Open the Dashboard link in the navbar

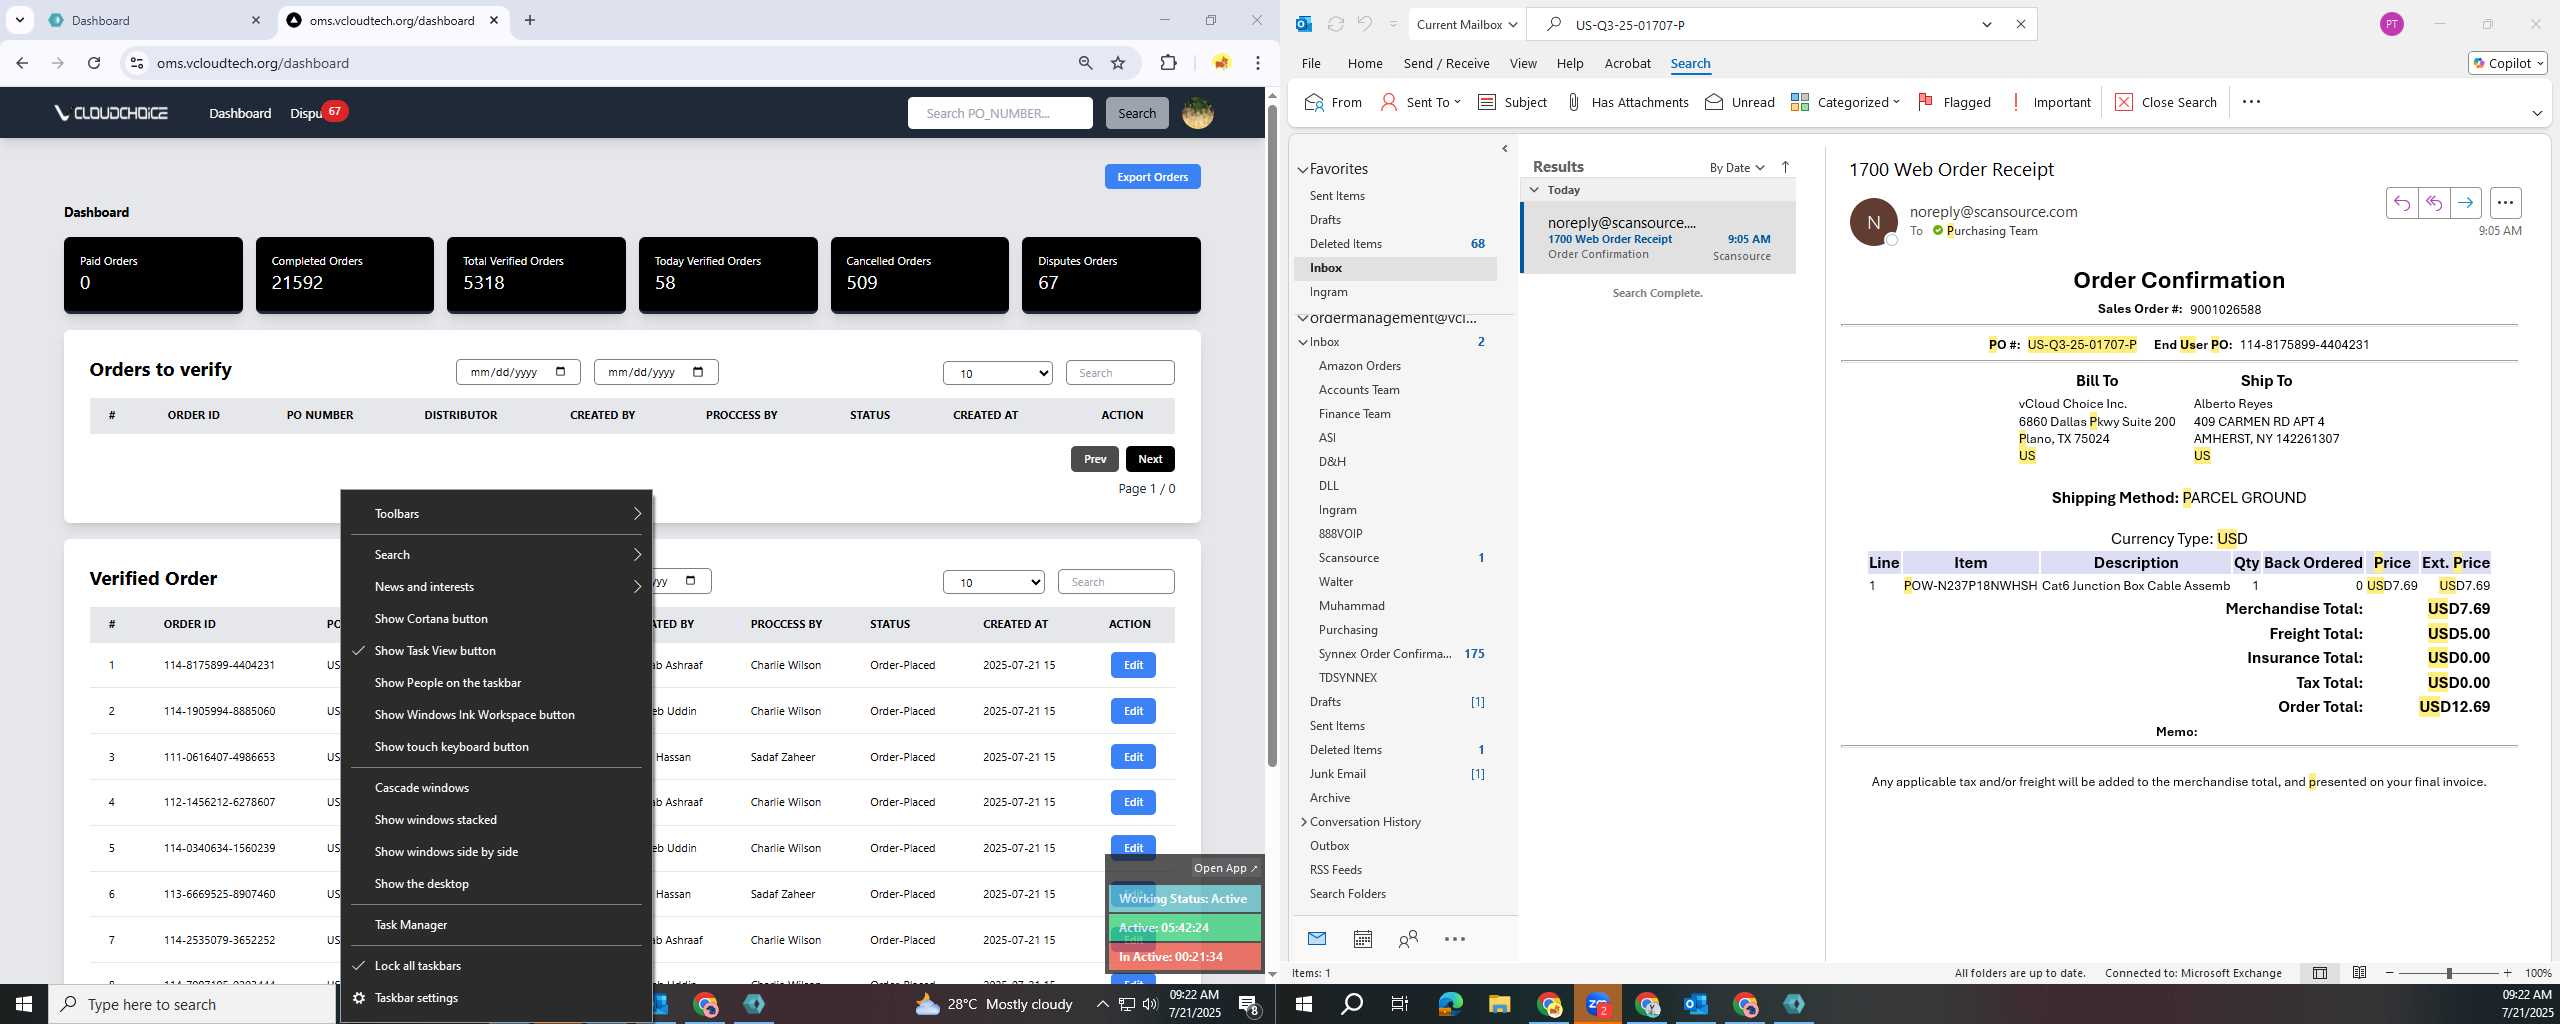point(240,113)
